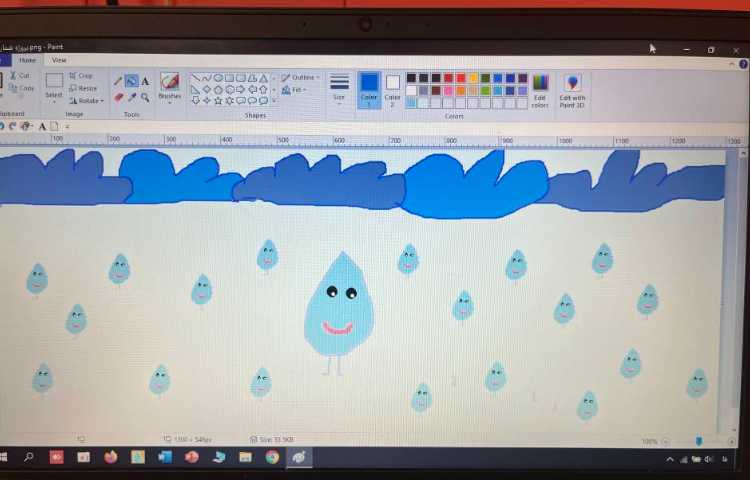Viewport: 750px width, 480px height.
Task: Activate the Eraser tool
Action: pyautogui.click(x=118, y=97)
